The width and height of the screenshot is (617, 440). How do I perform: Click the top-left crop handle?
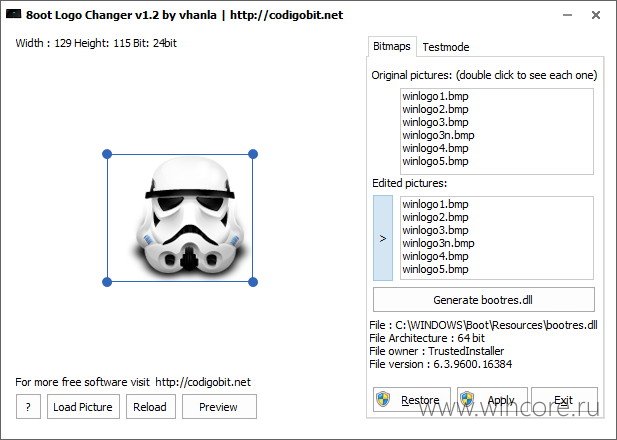point(107,154)
